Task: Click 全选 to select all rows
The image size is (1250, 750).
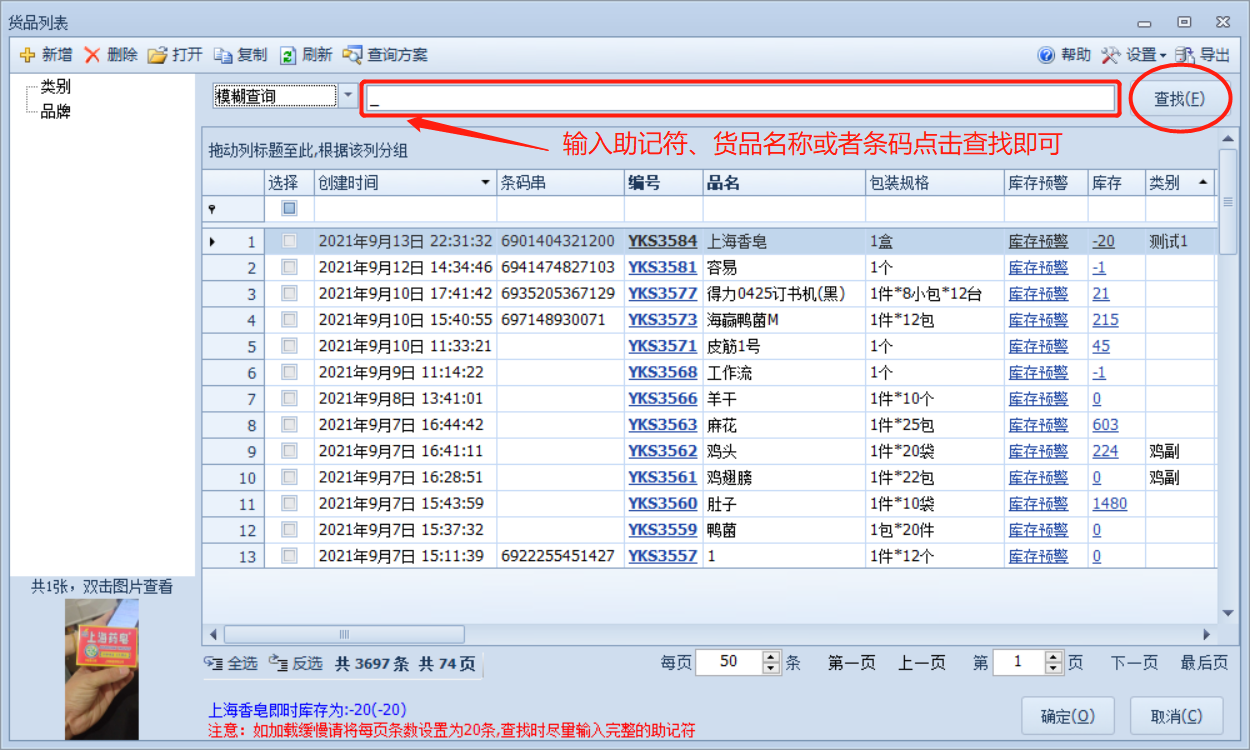Action: 231,663
